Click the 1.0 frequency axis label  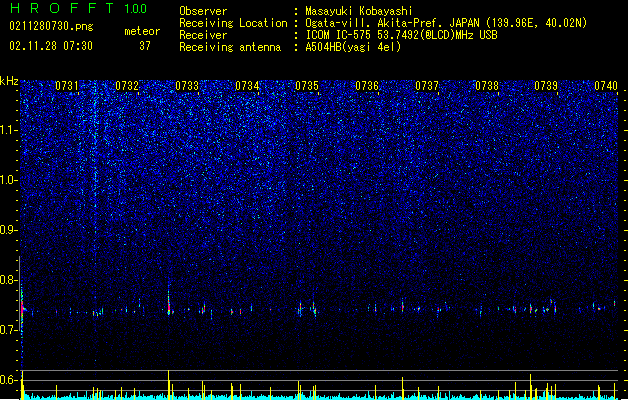pyautogui.click(x=9, y=180)
